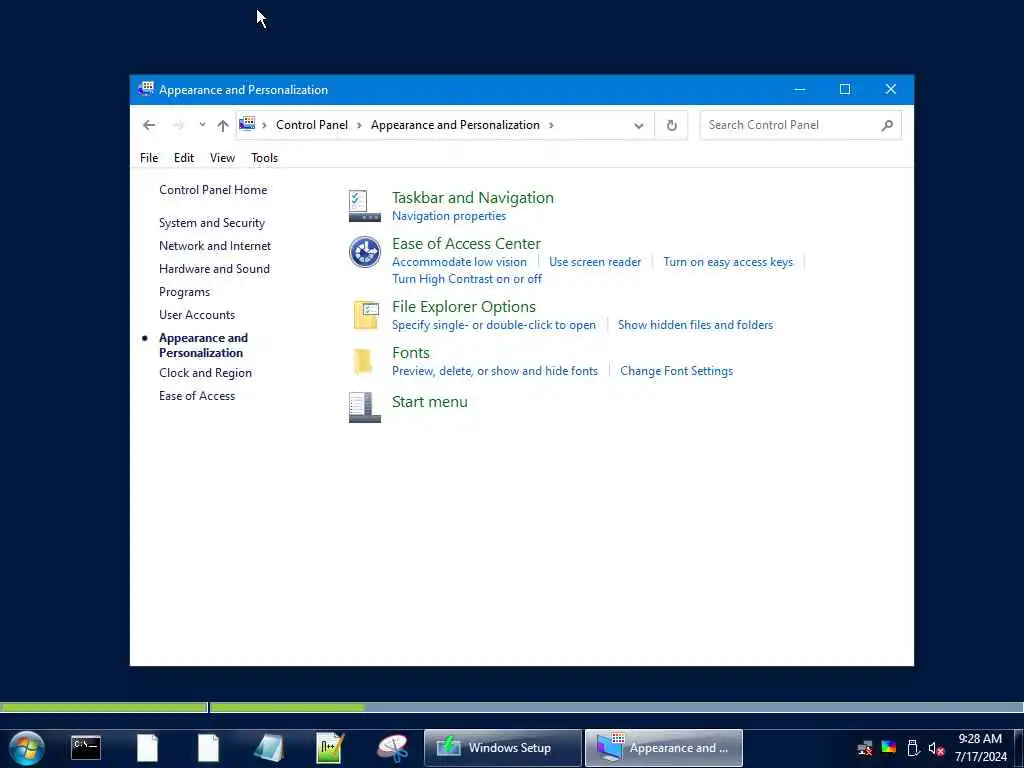Select Hardware and Sound category
The image size is (1024, 768).
[x=214, y=268]
